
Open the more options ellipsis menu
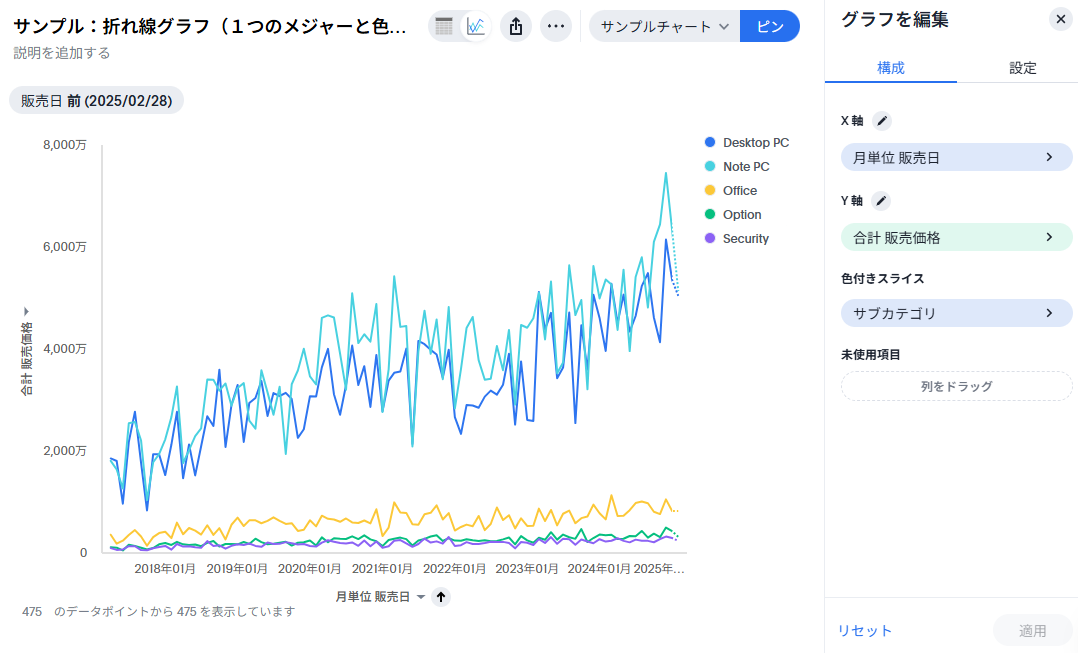click(x=556, y=26)
